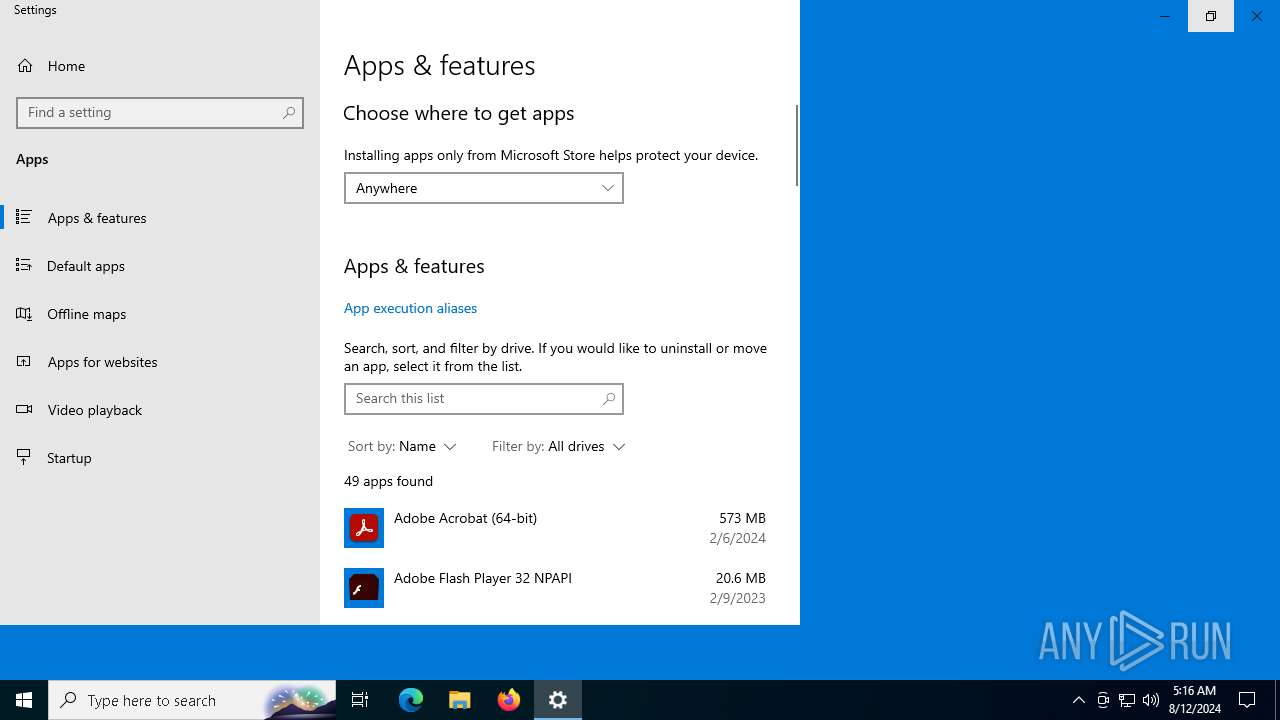Screen dimensions: 1280x720
Task: Open File Explorer from taskbar
Action: 460,700
